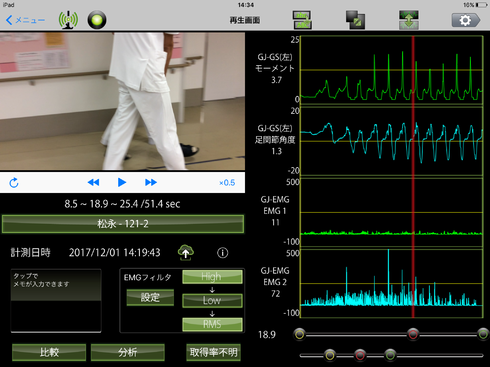Open the gear settings button
This screenshot has height=367, width=490.
pos(466,20)
